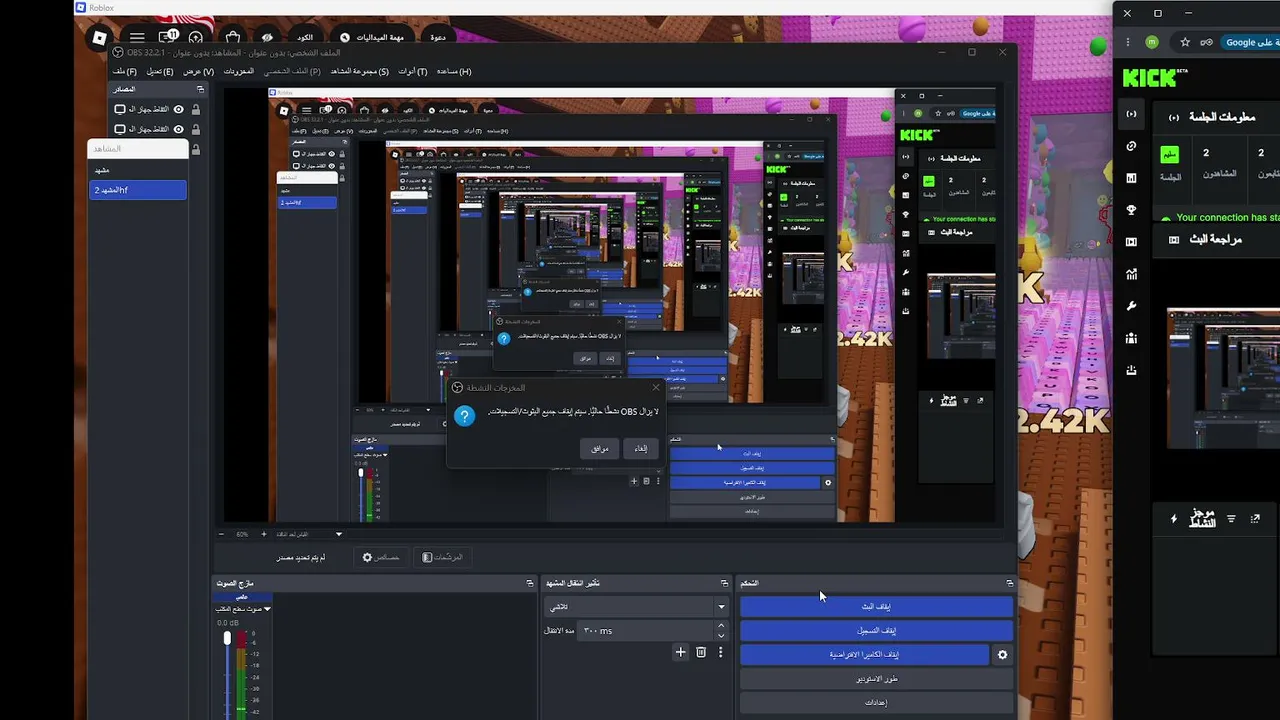Screen dimensions: 1280x720
Task: Click the إيقاف التسجيل stop recording button
Action: click(x=876, y=631)
